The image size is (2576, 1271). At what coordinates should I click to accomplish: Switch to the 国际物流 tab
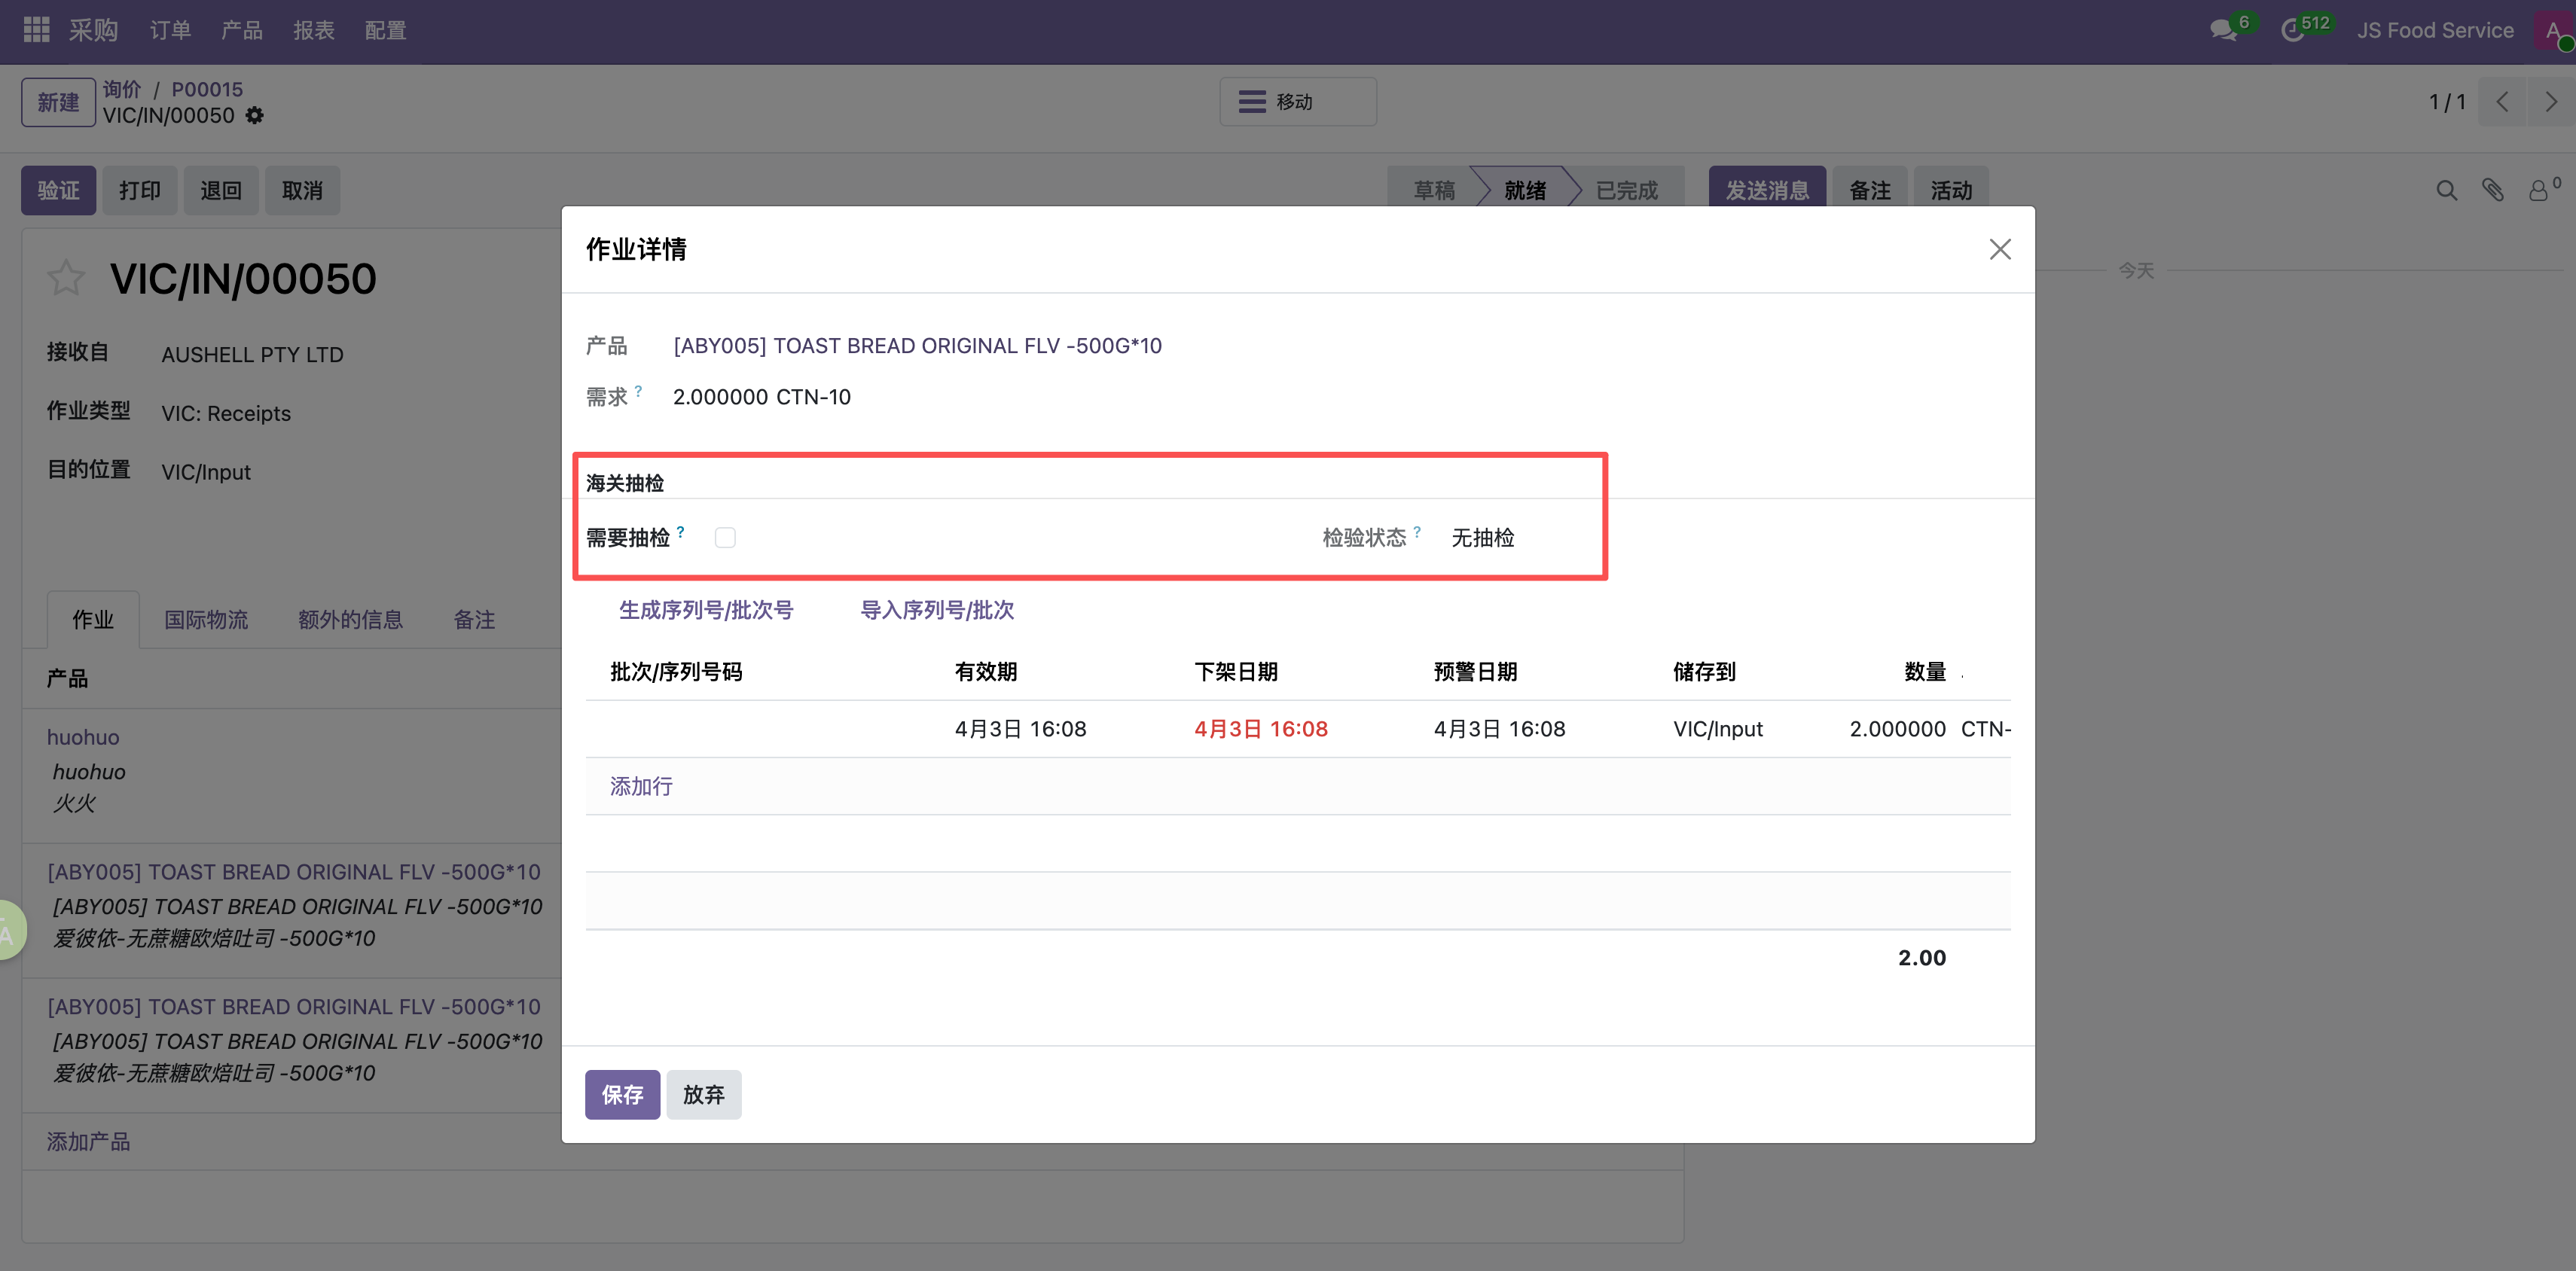click(206, 620)
